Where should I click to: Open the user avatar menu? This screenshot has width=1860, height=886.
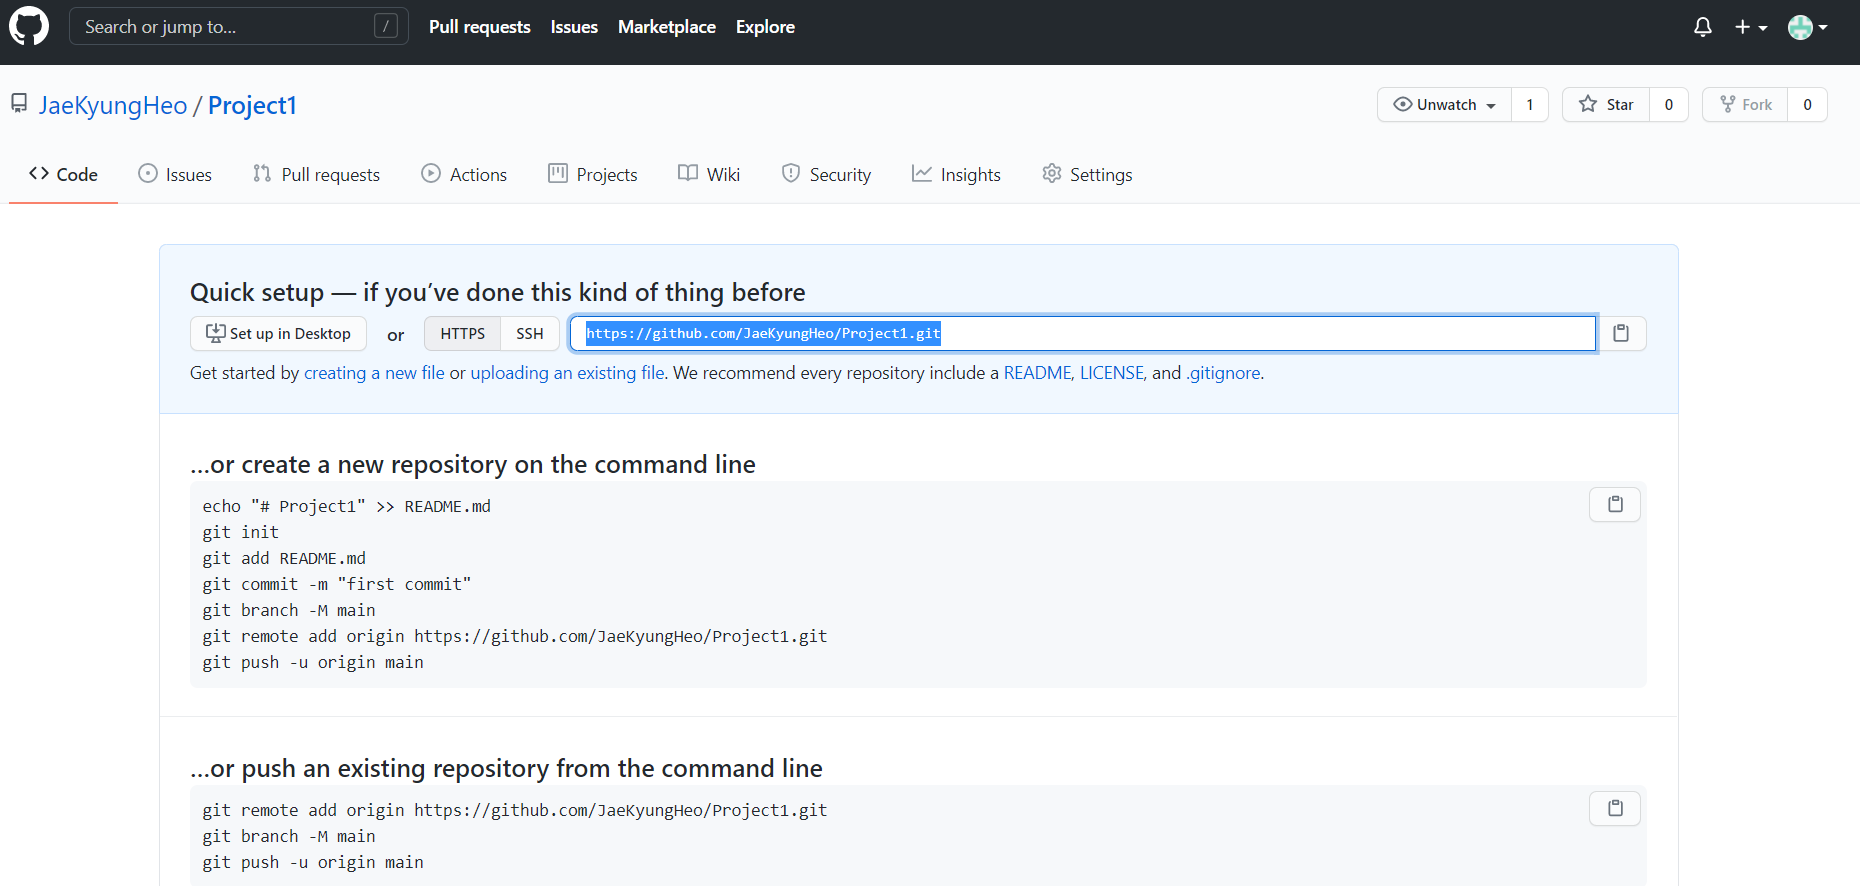(x=1808, y=27)
